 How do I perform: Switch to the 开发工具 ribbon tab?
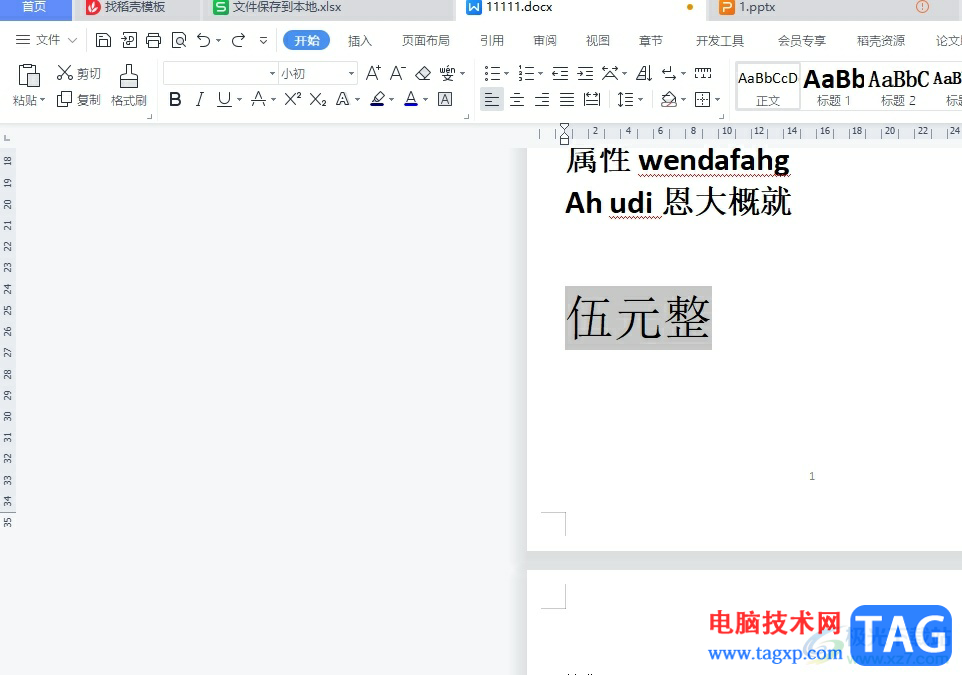pyautogui.click(x=720, y=40)
